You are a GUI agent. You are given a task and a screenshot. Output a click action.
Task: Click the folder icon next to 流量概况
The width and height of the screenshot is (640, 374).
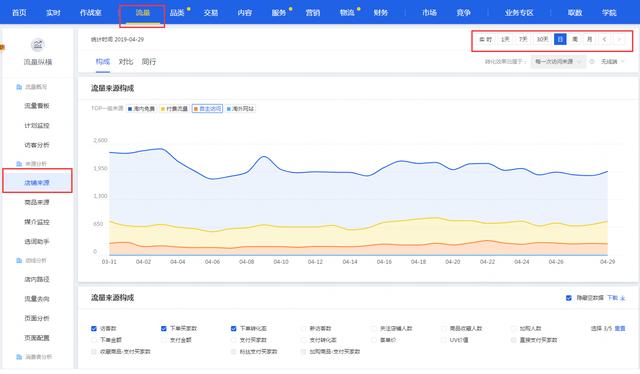coord(19,87)
